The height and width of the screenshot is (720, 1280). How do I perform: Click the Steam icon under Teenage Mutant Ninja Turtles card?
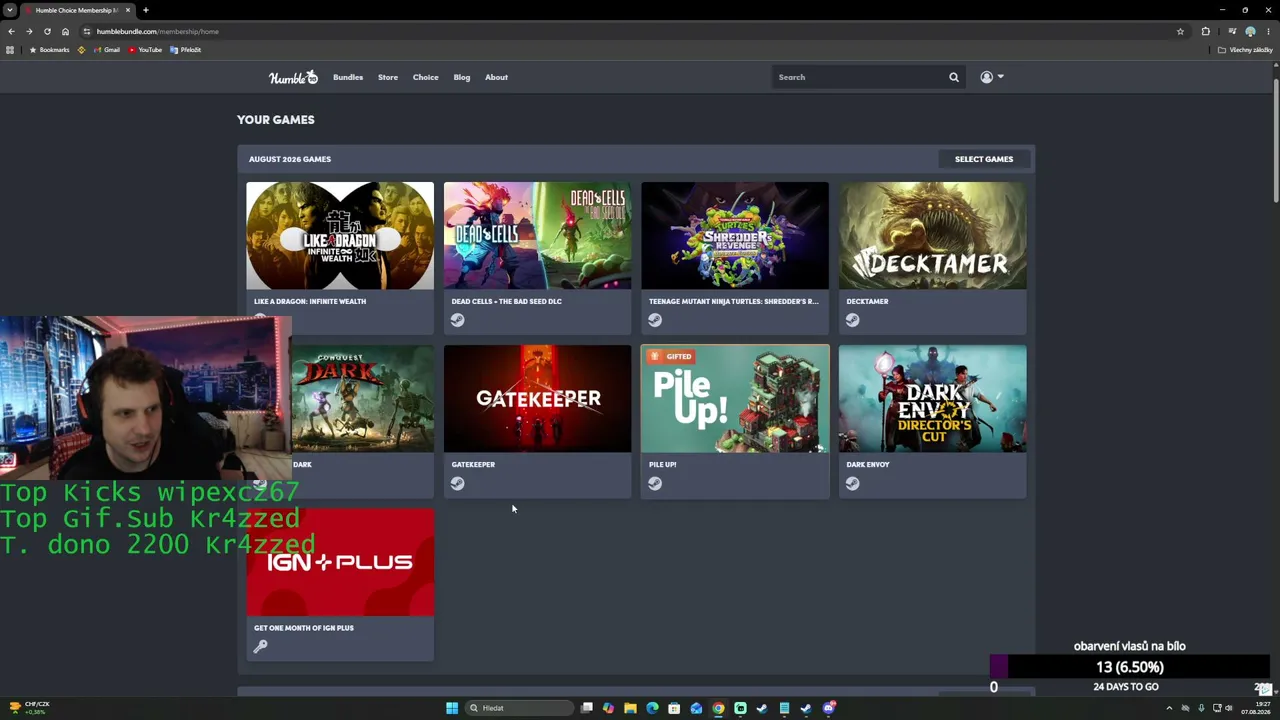pos(655,320)
